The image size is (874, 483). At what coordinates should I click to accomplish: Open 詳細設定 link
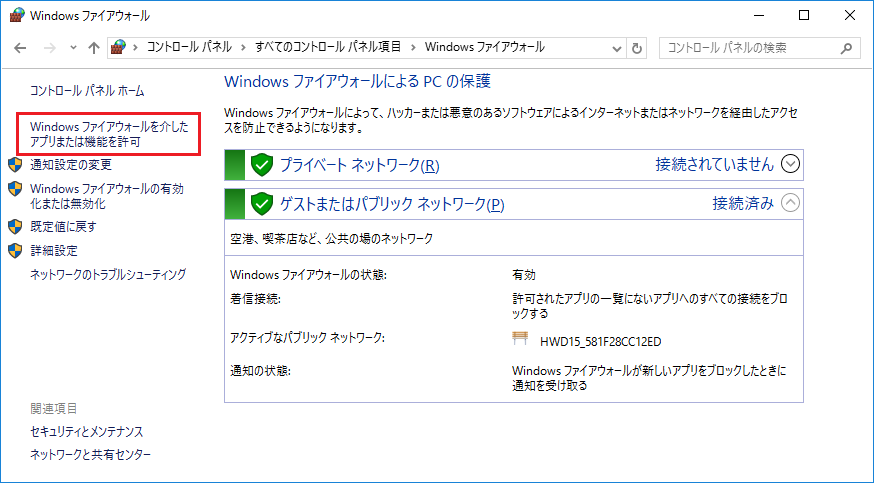pyautogui.click(x=54, y=251)
